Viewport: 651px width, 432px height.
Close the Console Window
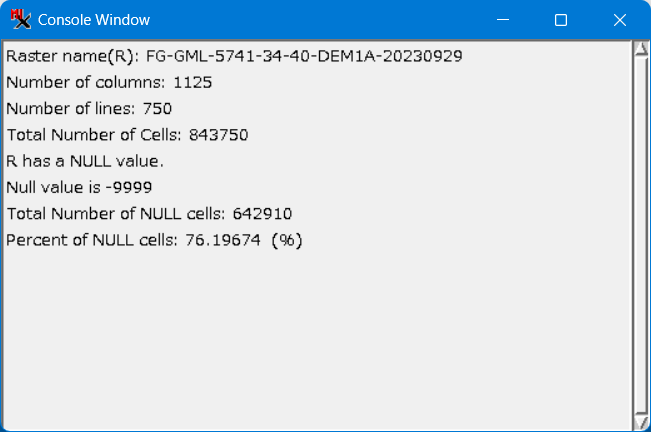[619, 20]
